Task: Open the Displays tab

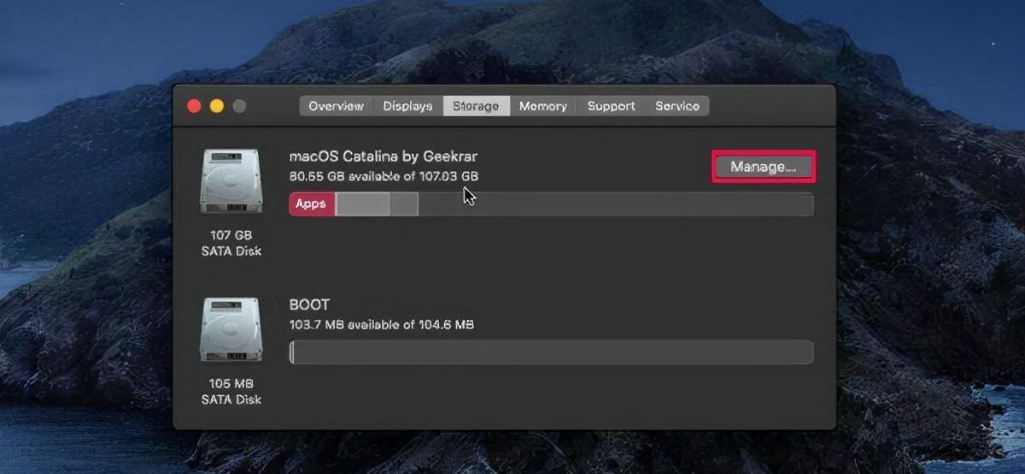Action: click(408, 106)
